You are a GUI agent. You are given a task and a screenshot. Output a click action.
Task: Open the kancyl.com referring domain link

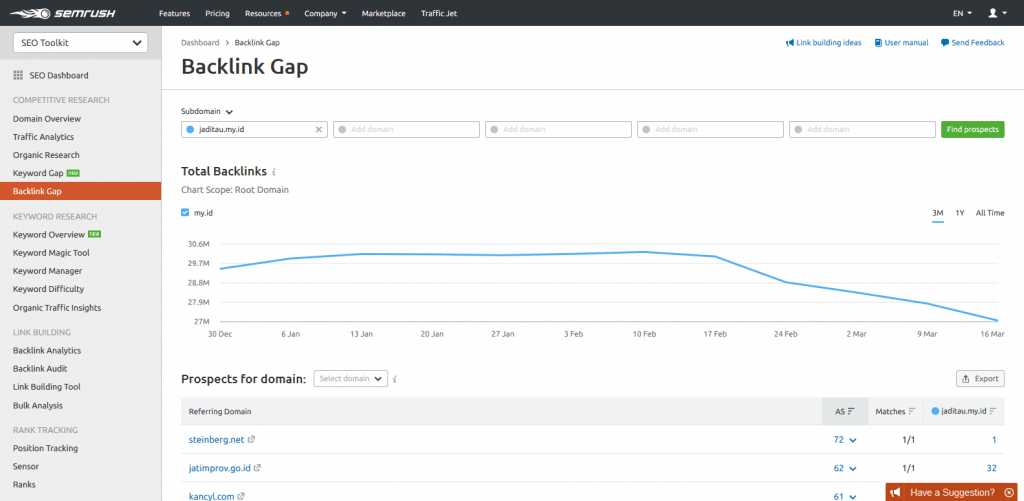coord(211,496)
